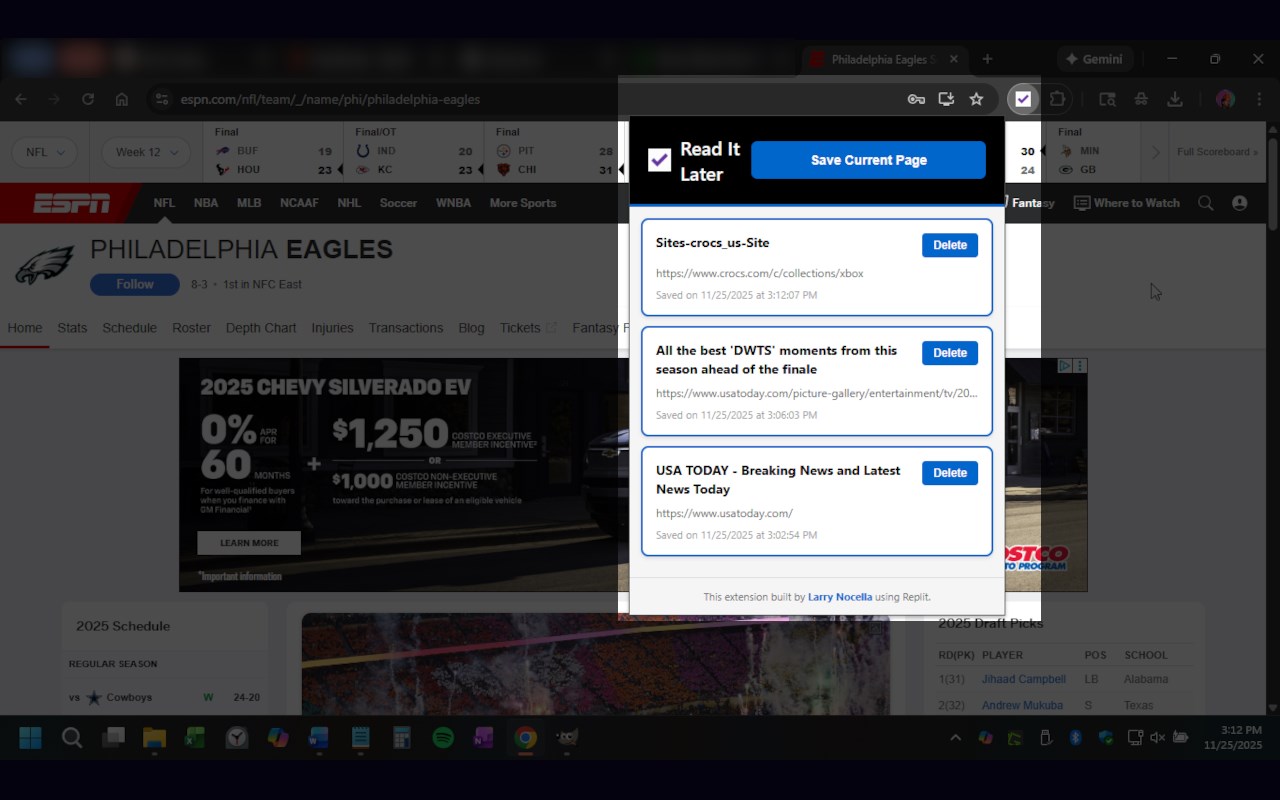The width and height of the screenshot is (1280, 800).
Task: Open the NBA item in ESPN navigation
Action: tap(206, 203)
